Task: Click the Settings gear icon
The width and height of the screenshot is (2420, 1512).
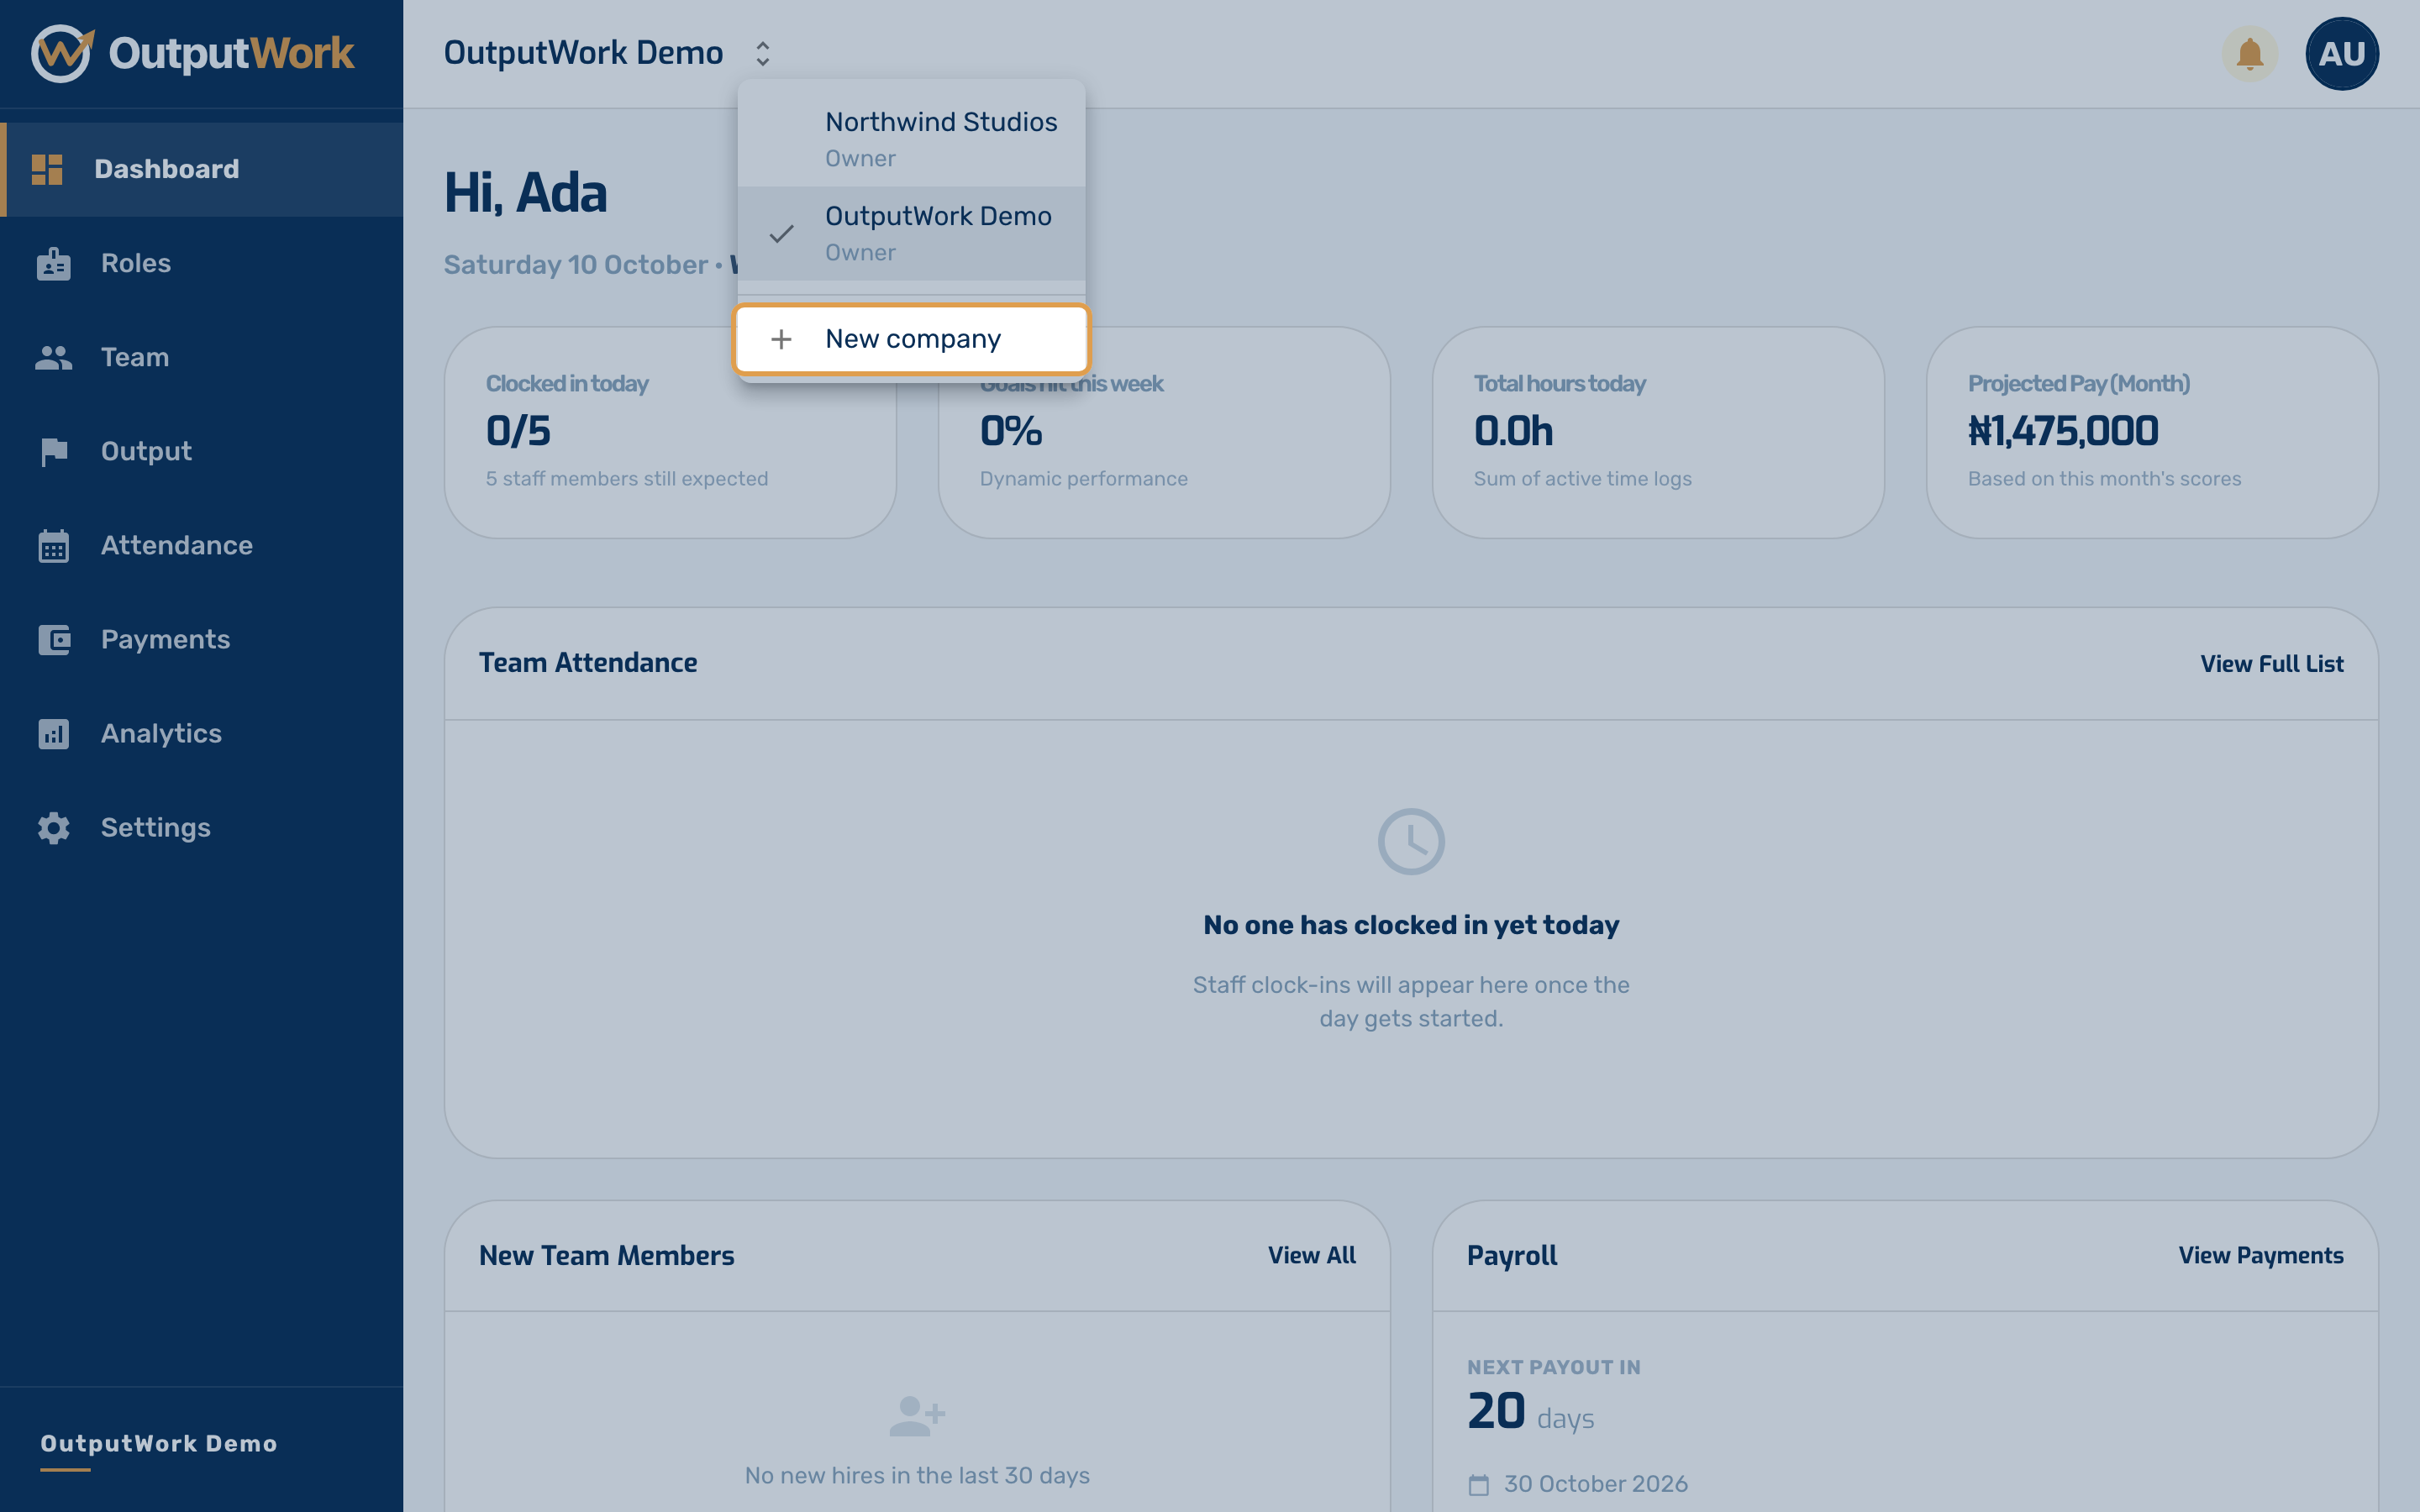Action: pos(54,828)
